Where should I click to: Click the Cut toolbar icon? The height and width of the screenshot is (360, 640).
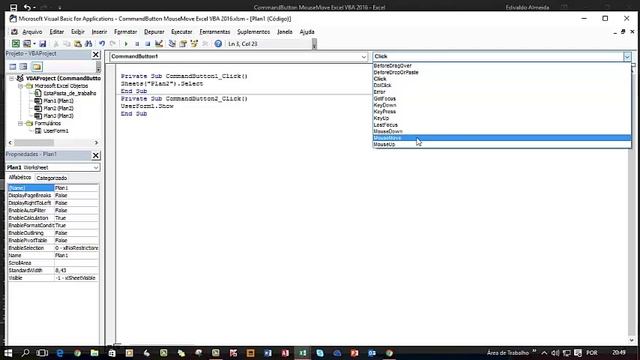(56, 44)
